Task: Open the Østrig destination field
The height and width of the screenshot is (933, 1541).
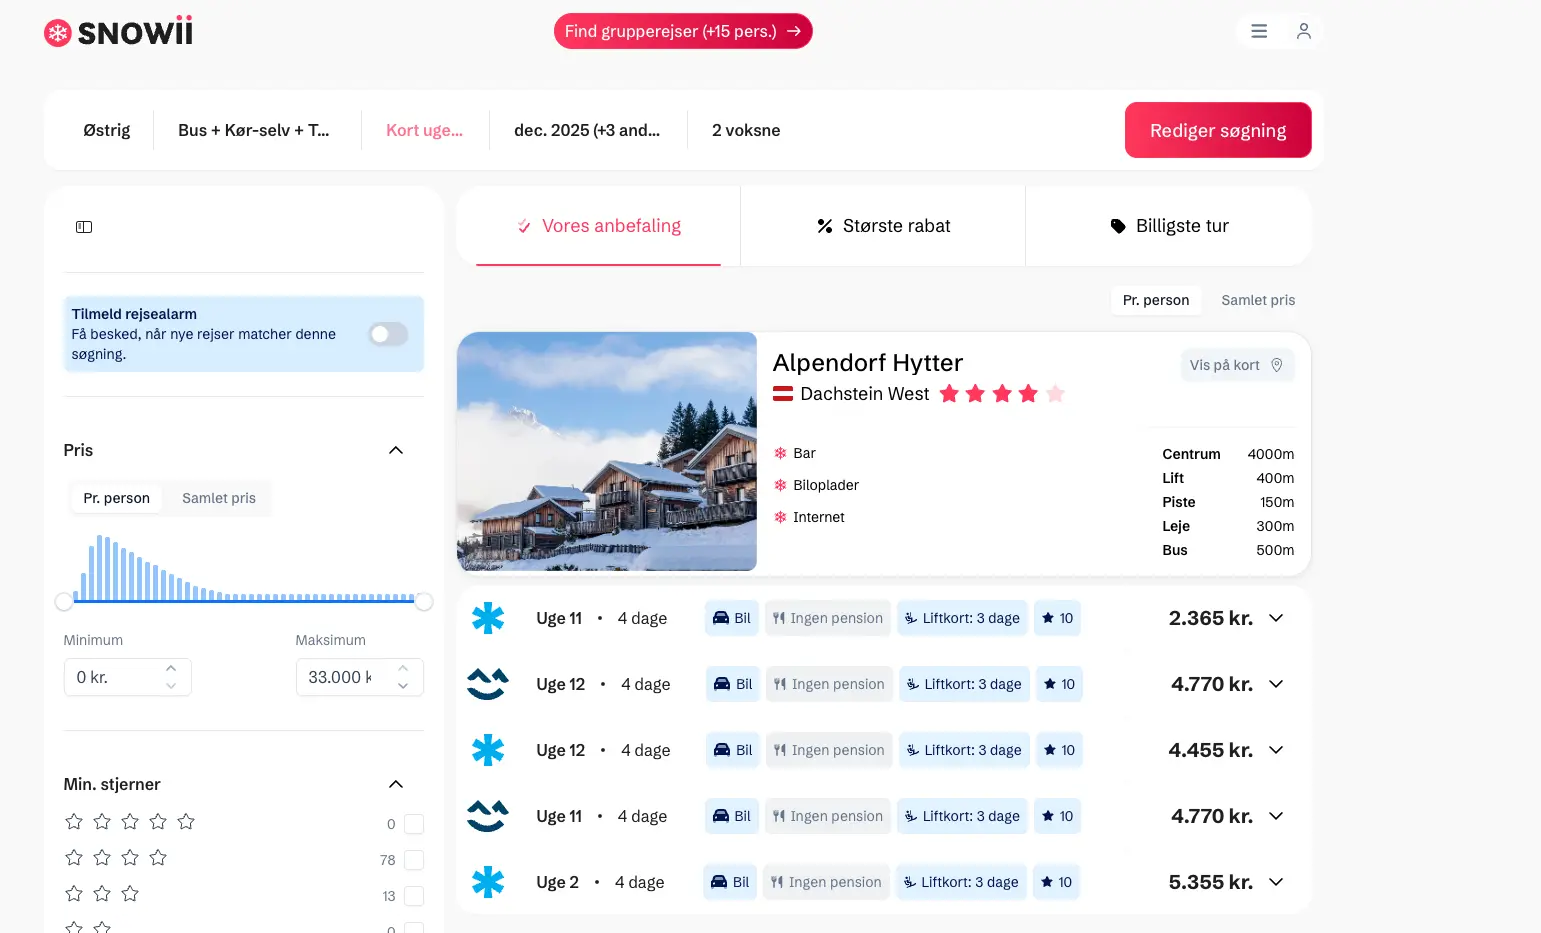Action: [107, 130]
